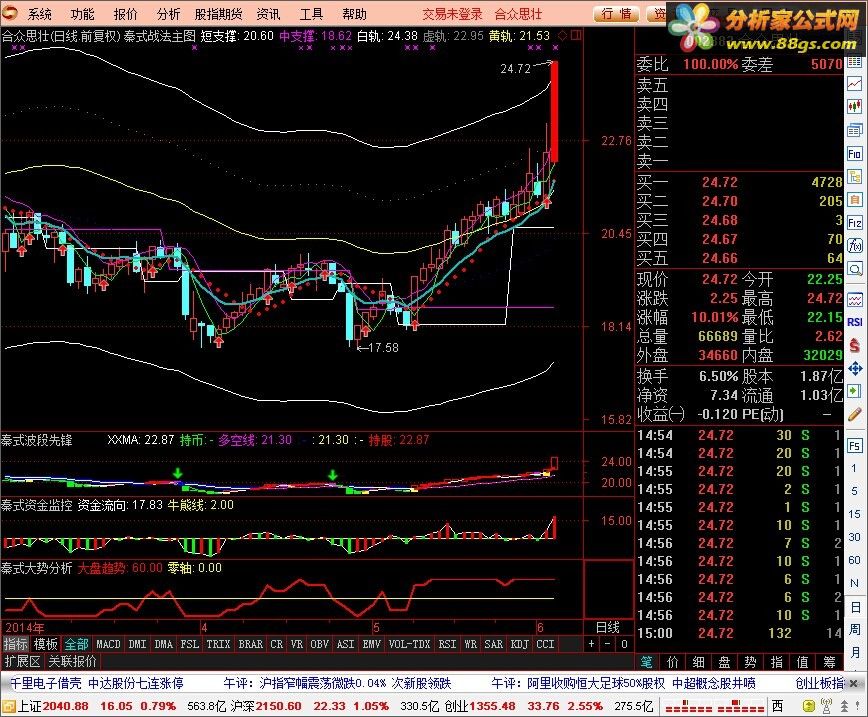Switch to 30-minute period
The image size is (868, 717).
(x=855, y=537)
